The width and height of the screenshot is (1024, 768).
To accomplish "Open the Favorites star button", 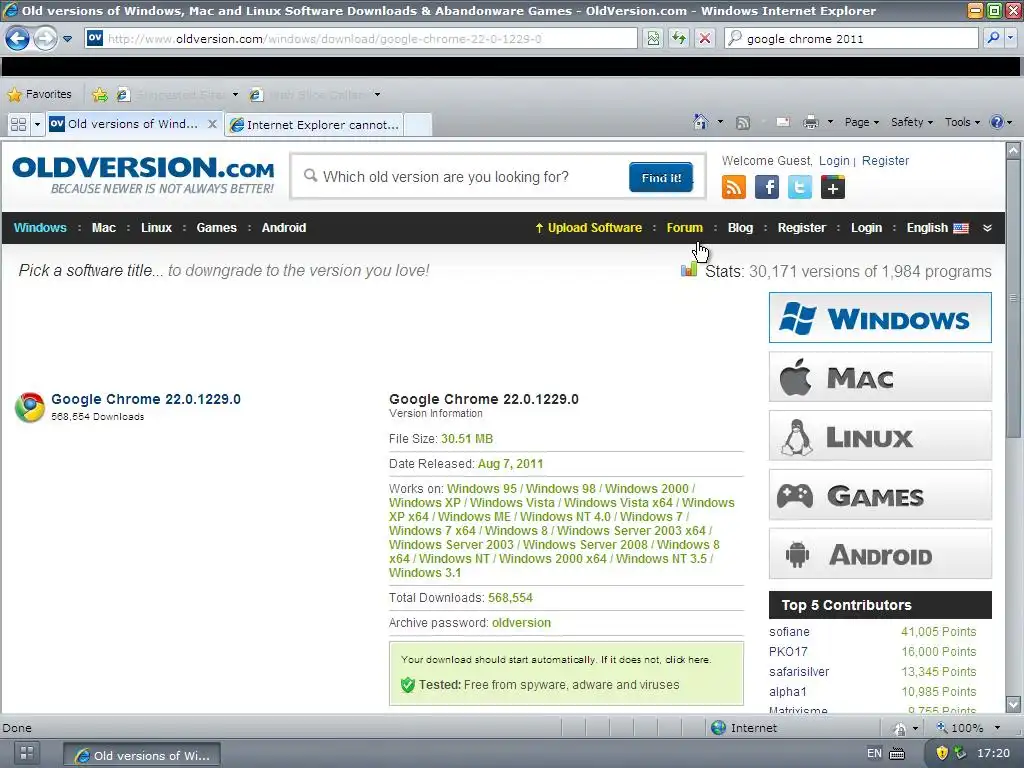I will click(x=39, y=94).
